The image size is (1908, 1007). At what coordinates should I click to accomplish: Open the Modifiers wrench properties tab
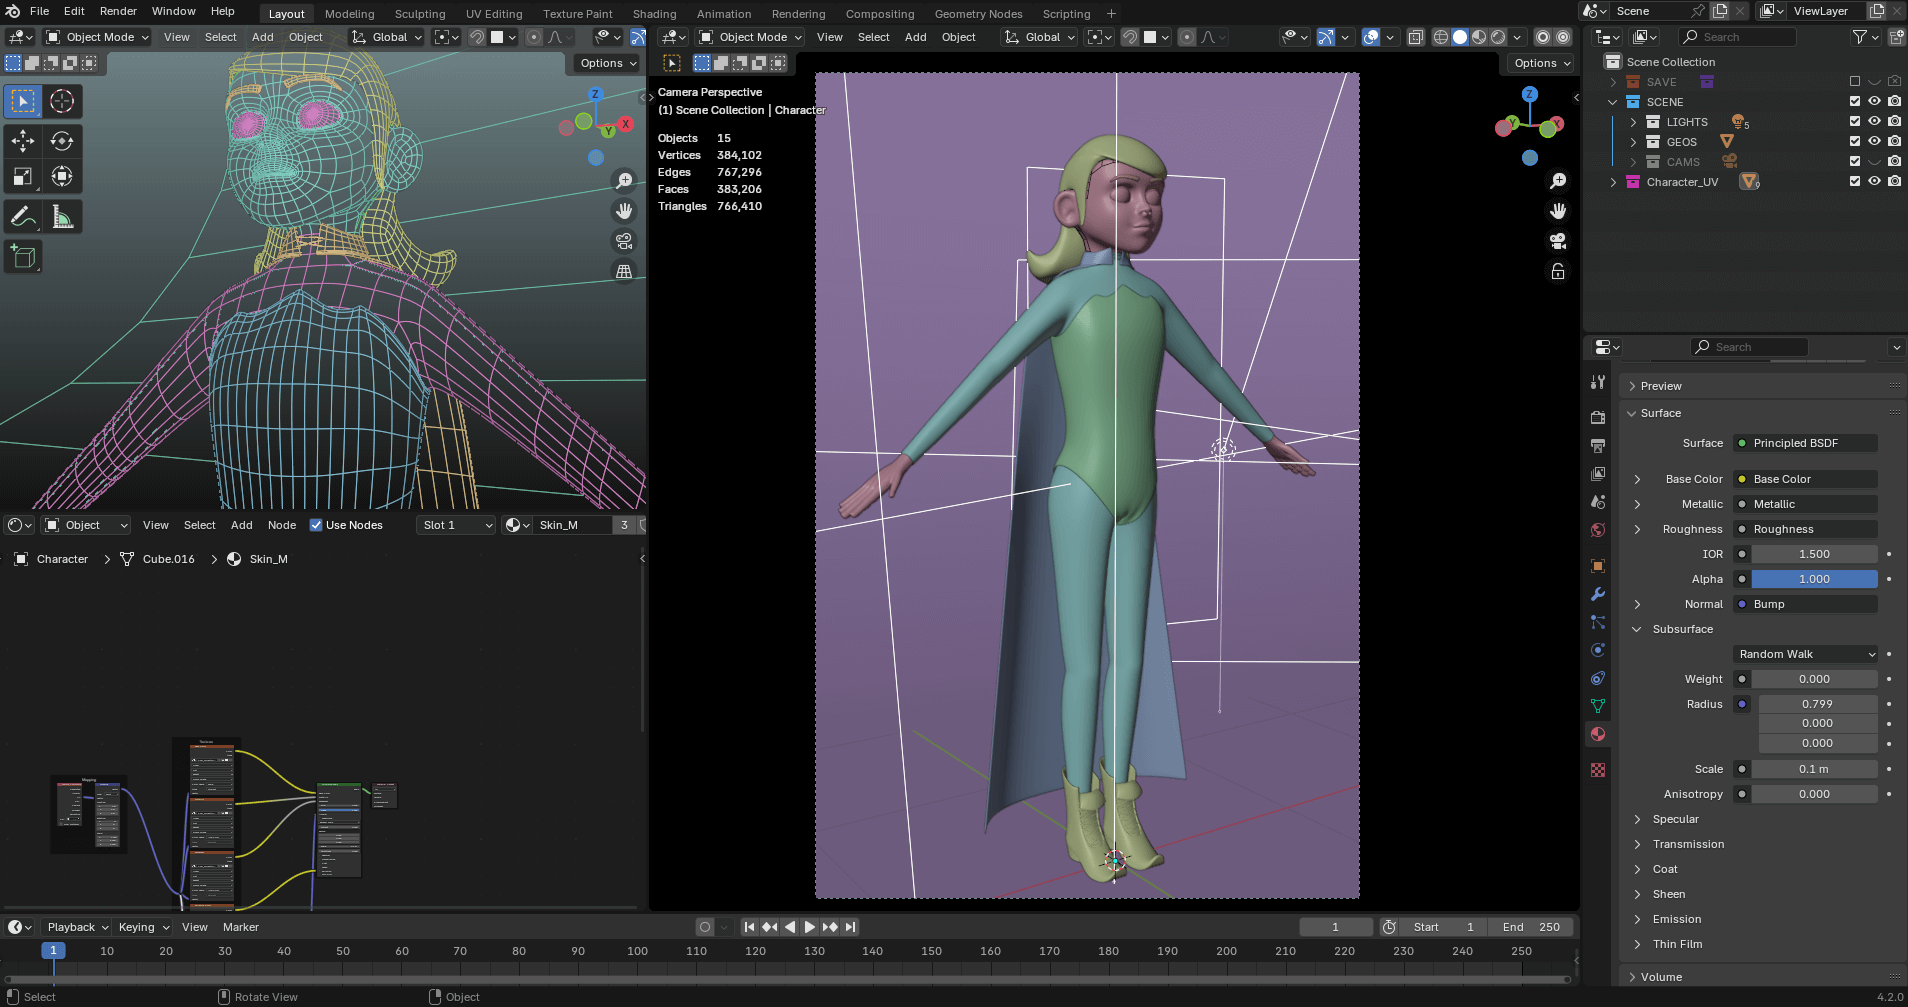click(x=1598, y=594)
